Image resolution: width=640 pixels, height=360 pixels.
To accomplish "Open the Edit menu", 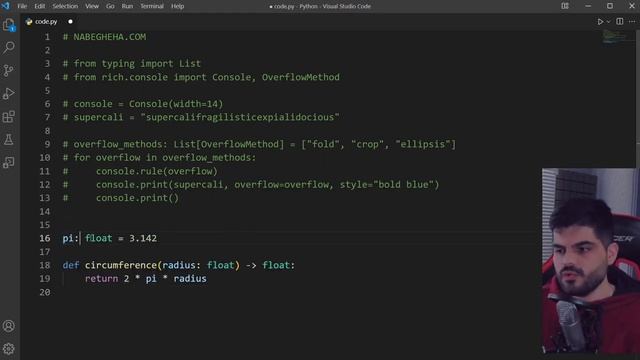I will pos(40,6).
